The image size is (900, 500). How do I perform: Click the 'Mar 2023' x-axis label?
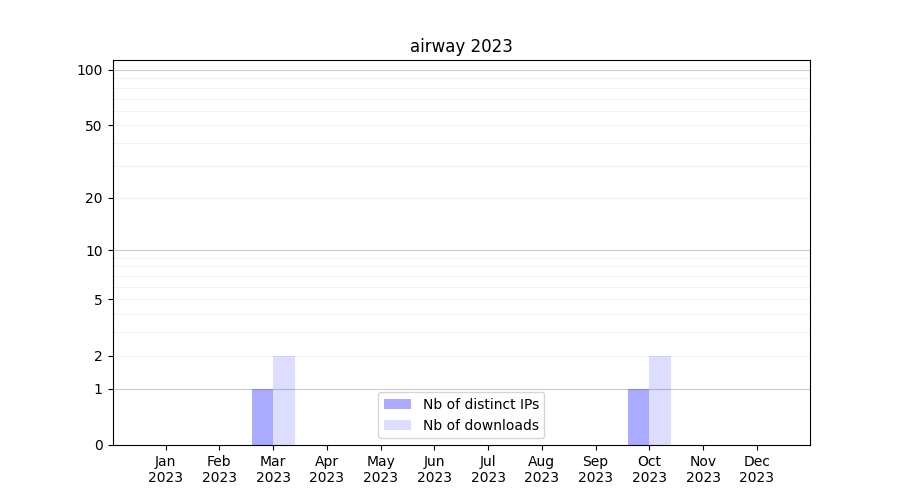point(273,469)
